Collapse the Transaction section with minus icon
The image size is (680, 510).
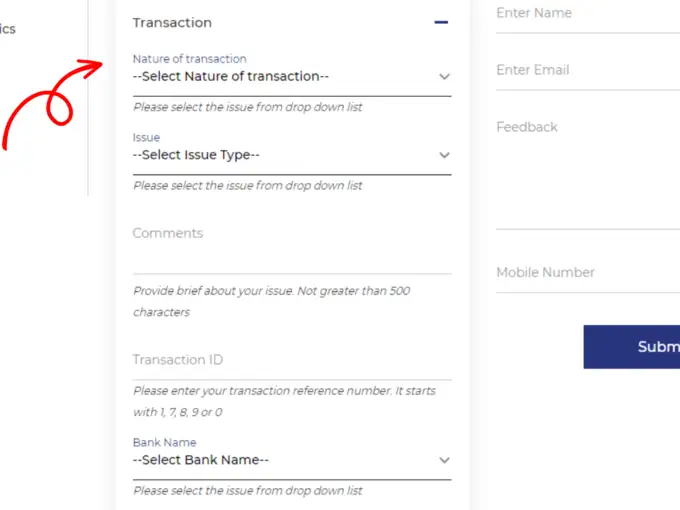tap(441, 22)
